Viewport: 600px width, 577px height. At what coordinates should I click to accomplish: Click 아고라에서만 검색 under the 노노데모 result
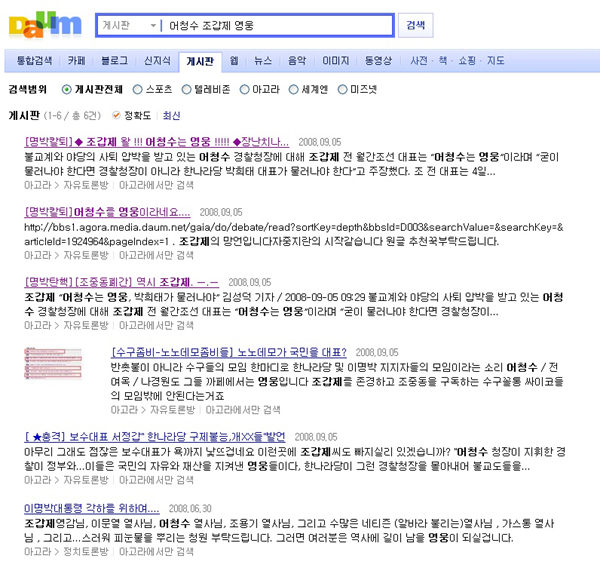click(243, 410)
